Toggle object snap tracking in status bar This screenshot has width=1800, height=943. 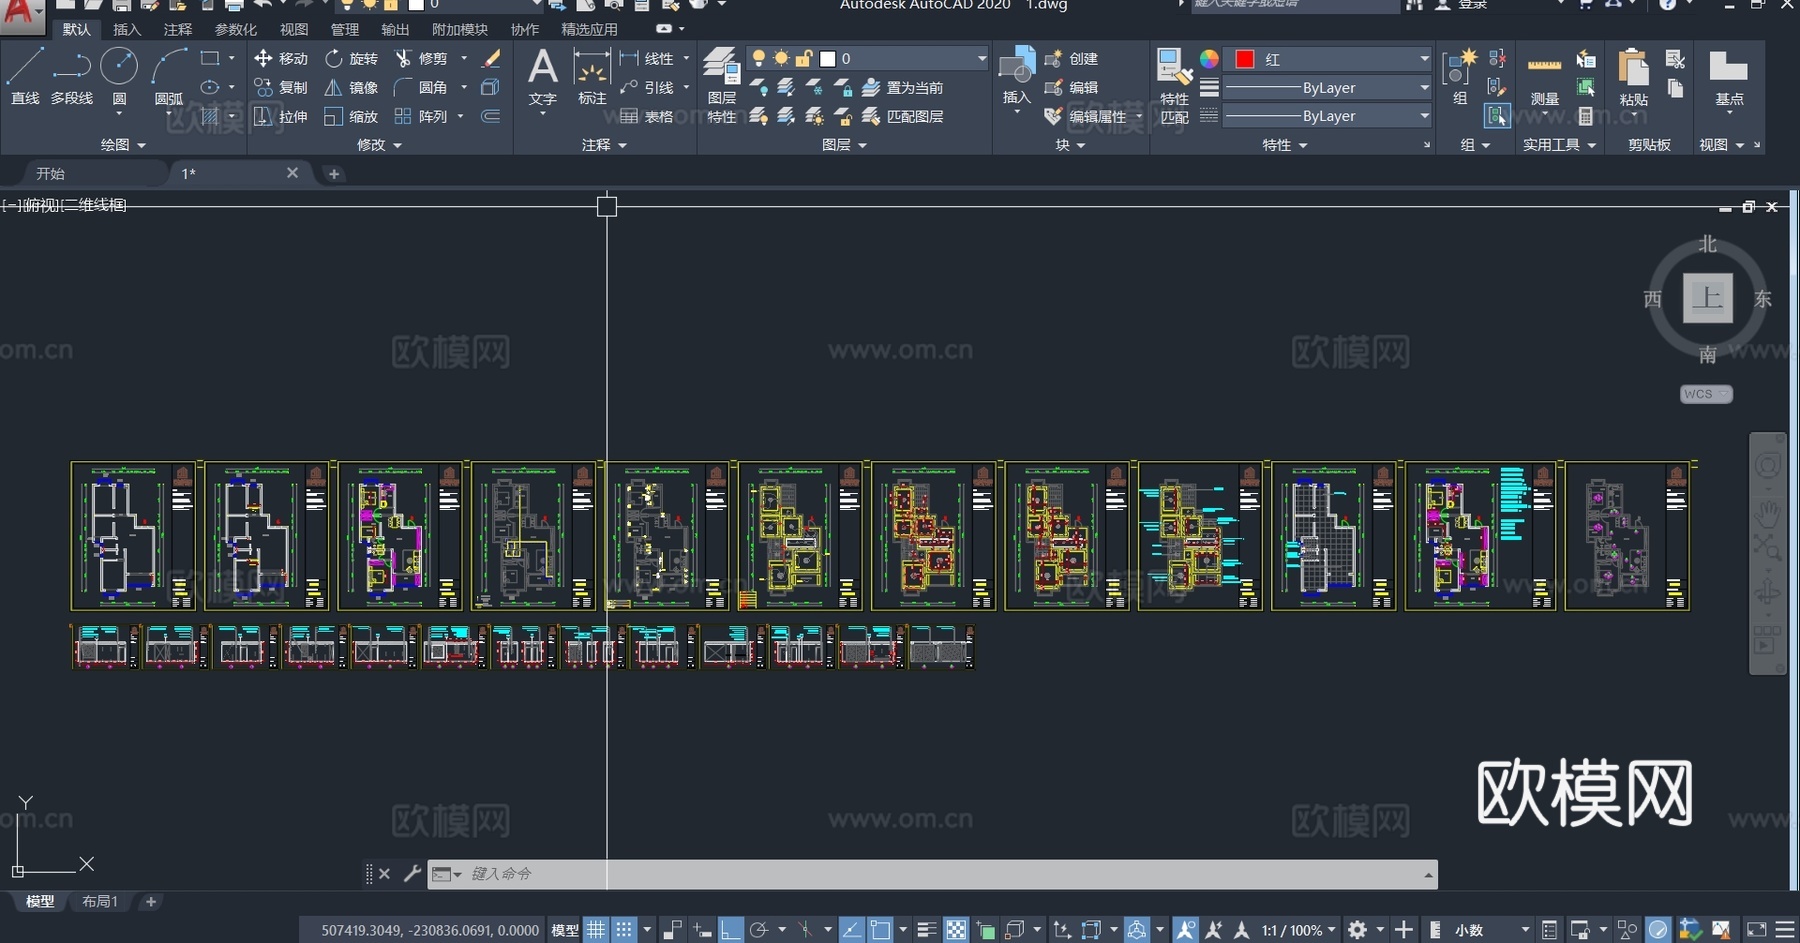[x=851, y=930]
